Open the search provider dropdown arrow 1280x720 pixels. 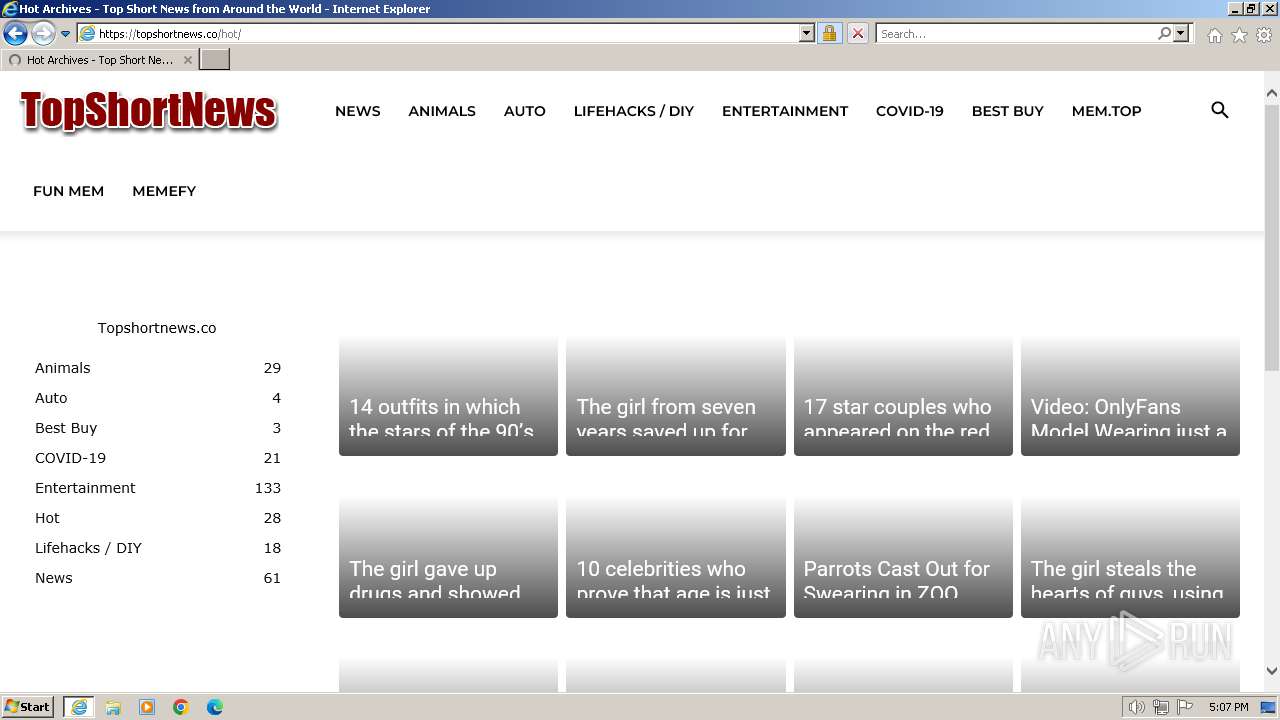[x=1181, y=33]
